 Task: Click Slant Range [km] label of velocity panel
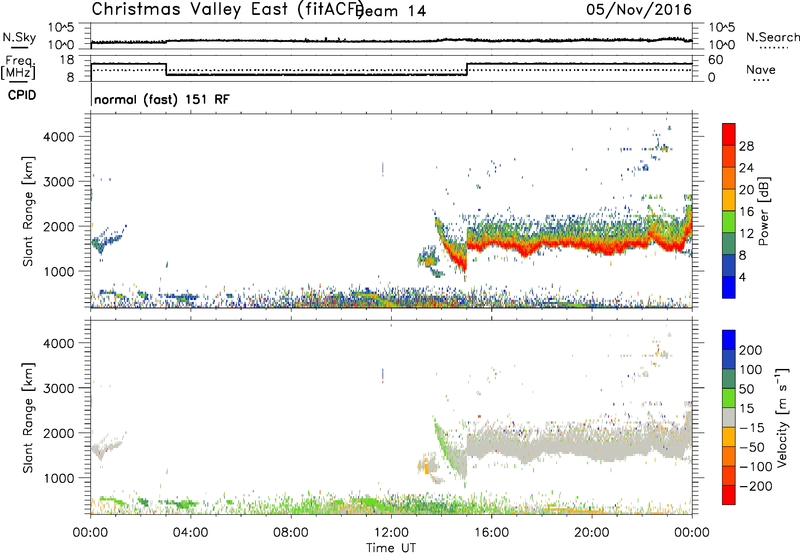(x=28, y=418)
